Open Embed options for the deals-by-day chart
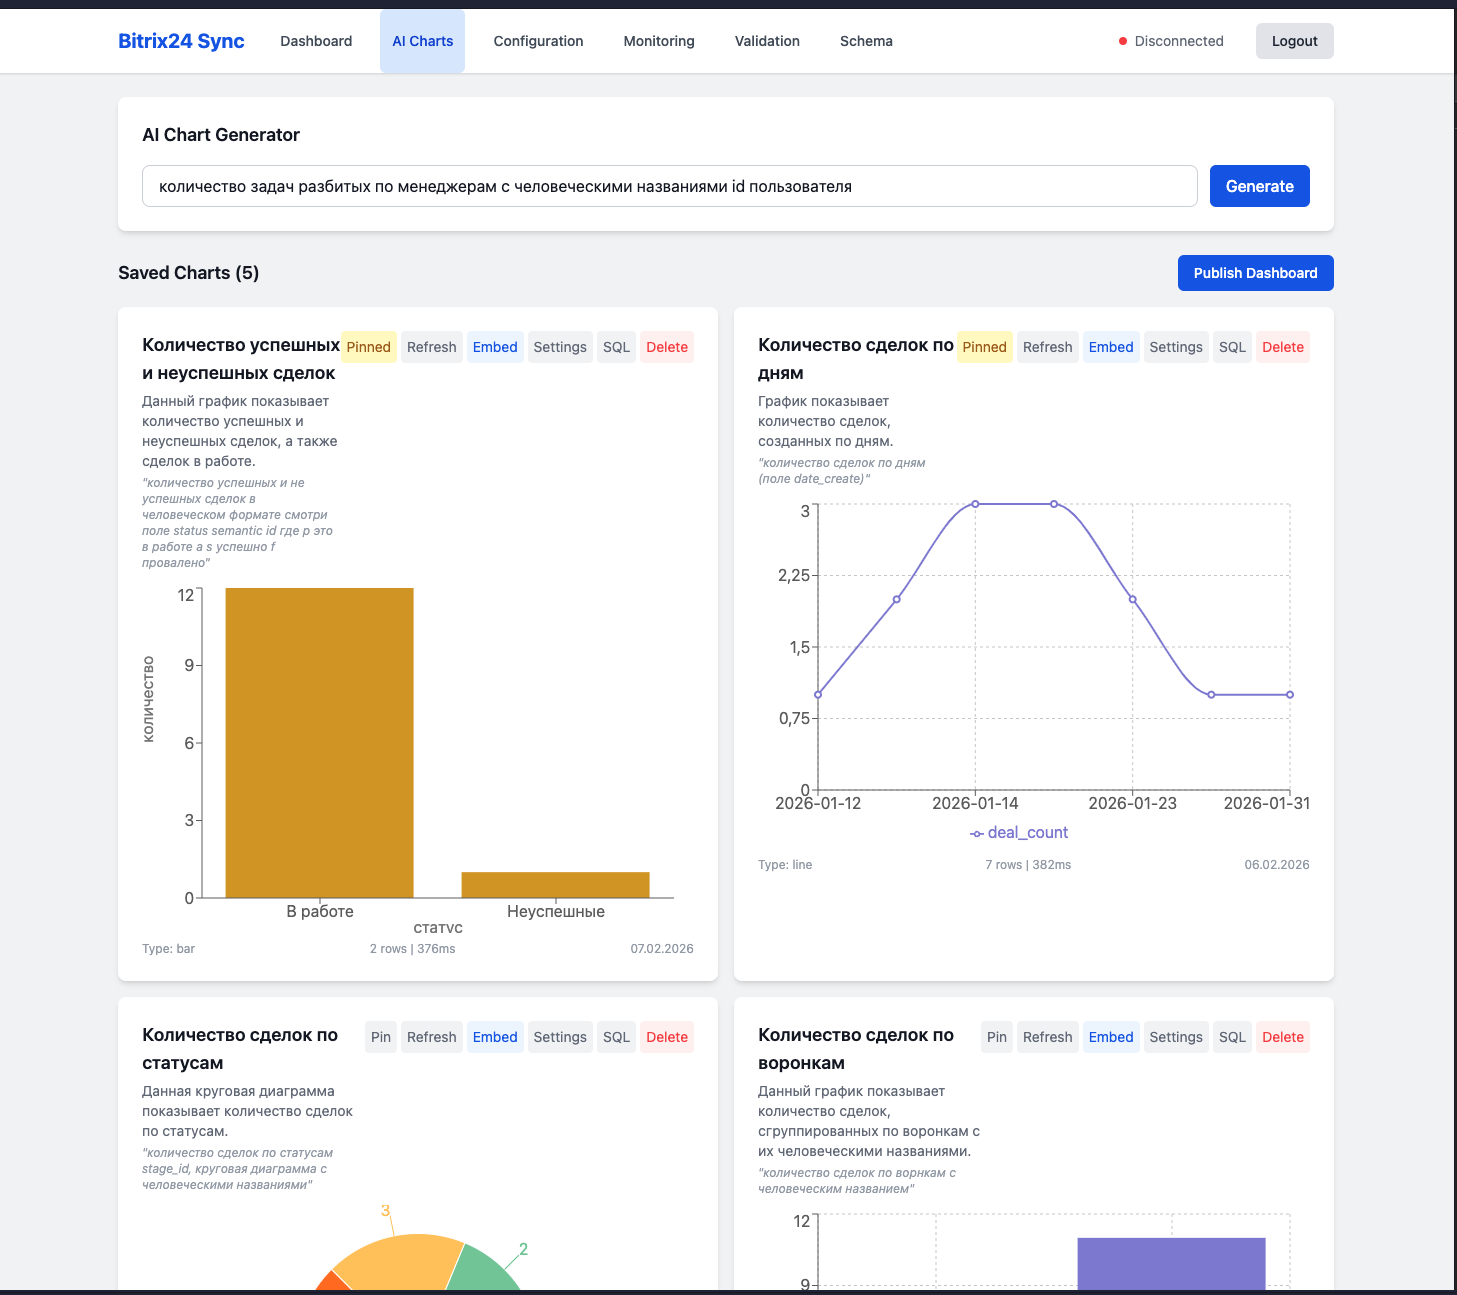The width and height of the screenshot is (1457, 1295). [1111, 347]
